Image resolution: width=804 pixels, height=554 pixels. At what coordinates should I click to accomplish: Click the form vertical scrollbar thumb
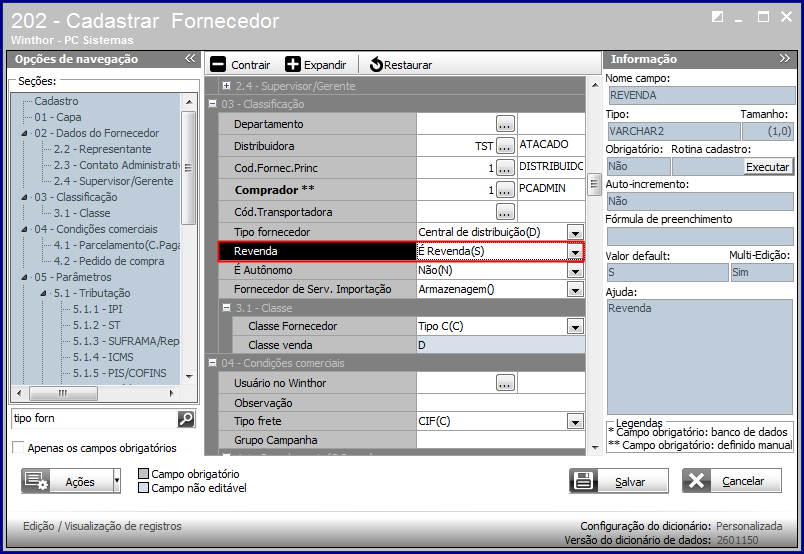594,184
